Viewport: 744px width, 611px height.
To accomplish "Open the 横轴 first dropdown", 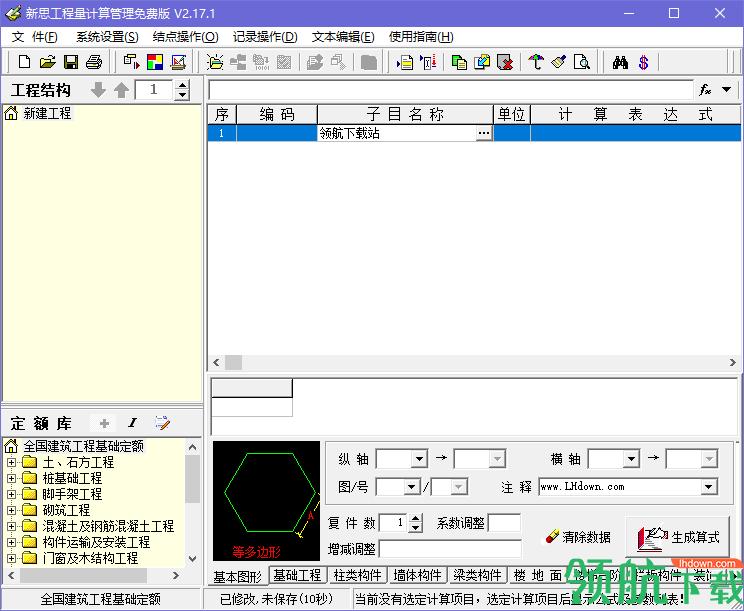I will coord(631,459).
